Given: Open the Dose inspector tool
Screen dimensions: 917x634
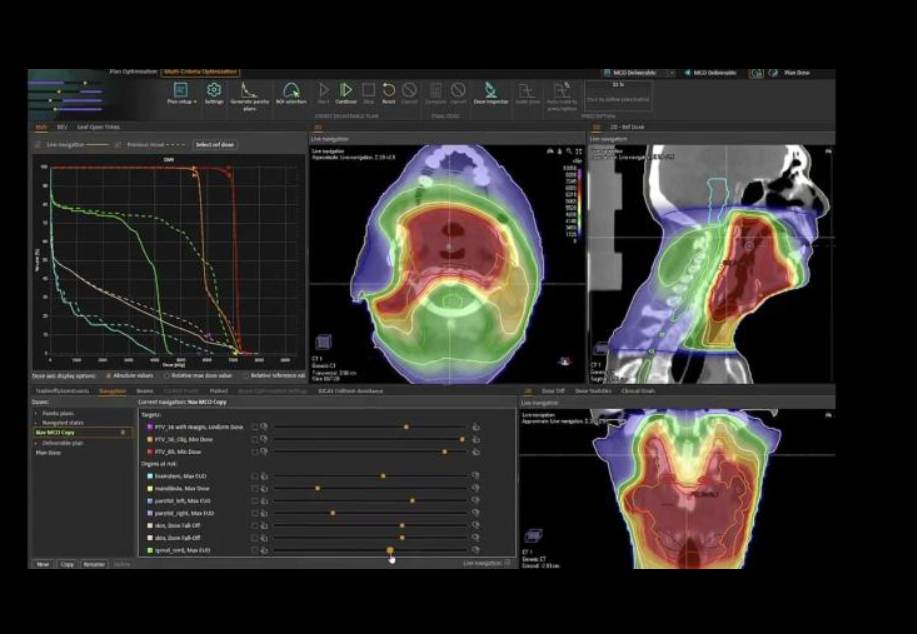Looking at the screenshot, I should tap(492, 92).
